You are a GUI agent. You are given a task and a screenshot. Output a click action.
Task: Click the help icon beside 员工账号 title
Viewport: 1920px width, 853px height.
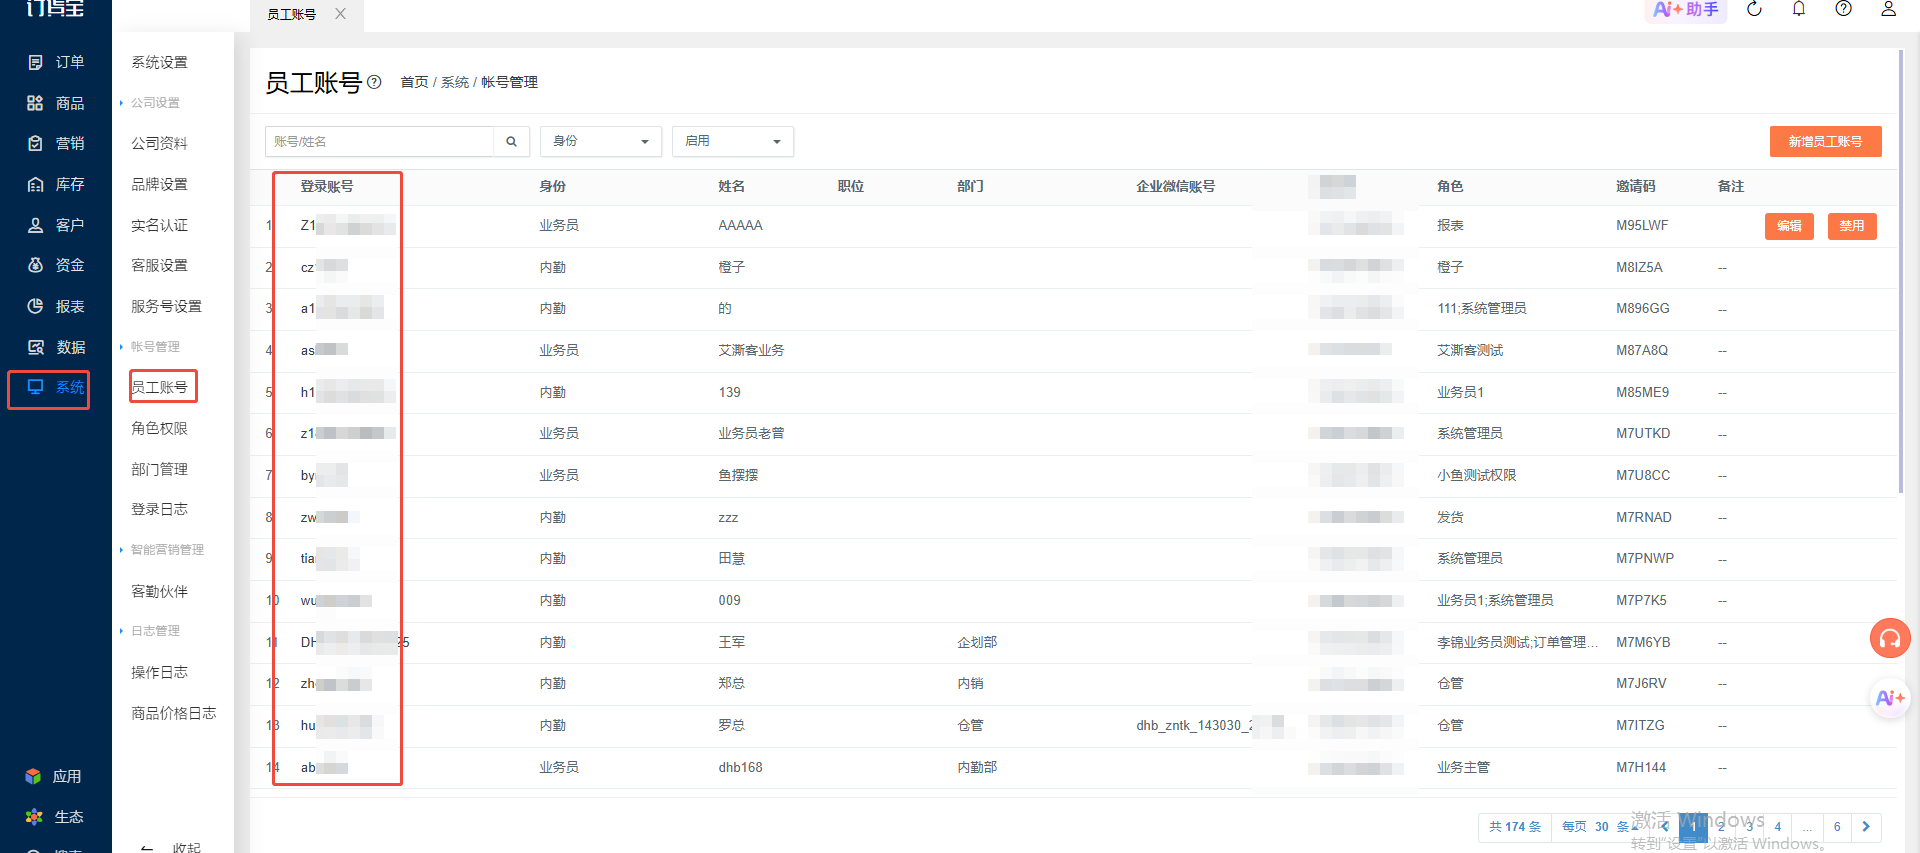[x=374, y=82]
